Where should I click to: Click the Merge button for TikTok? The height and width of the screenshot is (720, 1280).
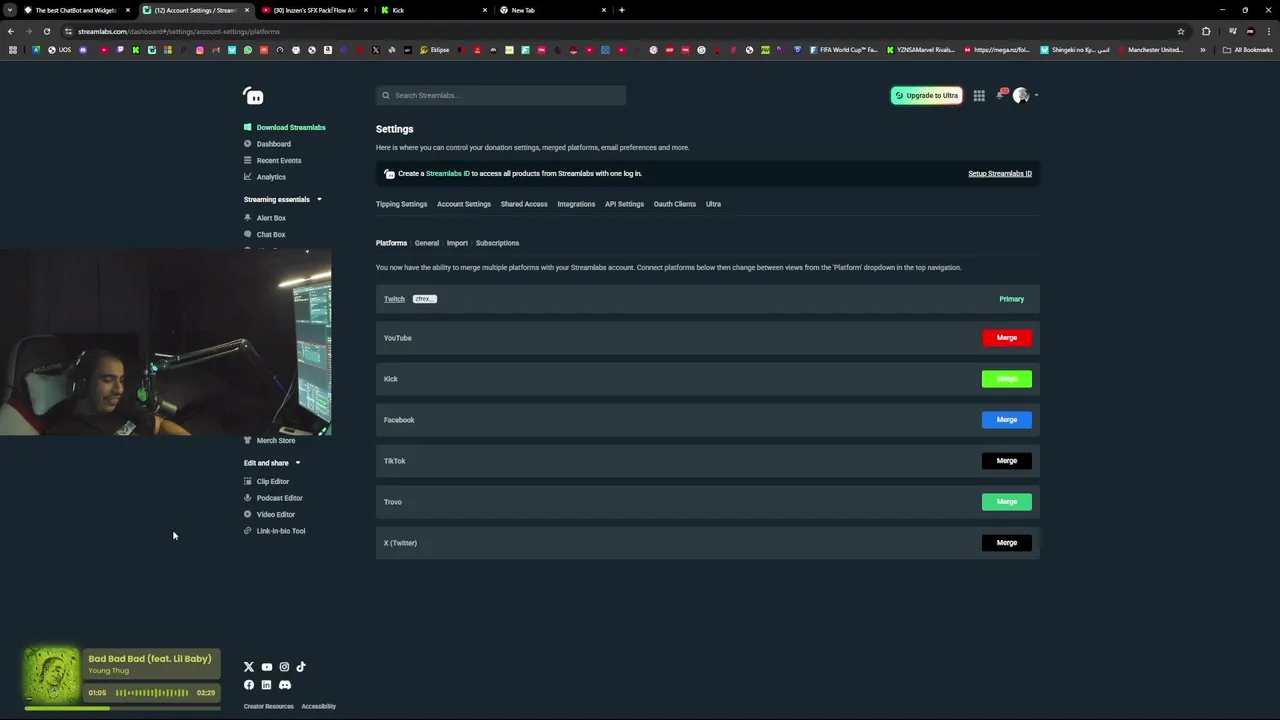(x=1006, y=461)
